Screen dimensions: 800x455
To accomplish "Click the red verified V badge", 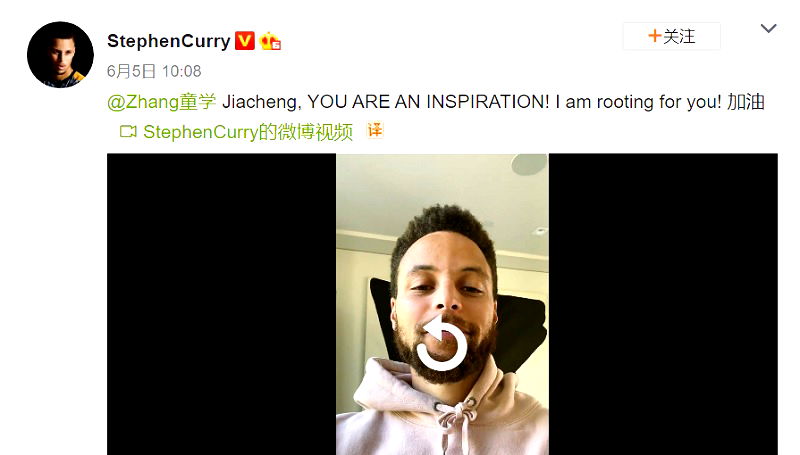I will [x=244, y=40].
